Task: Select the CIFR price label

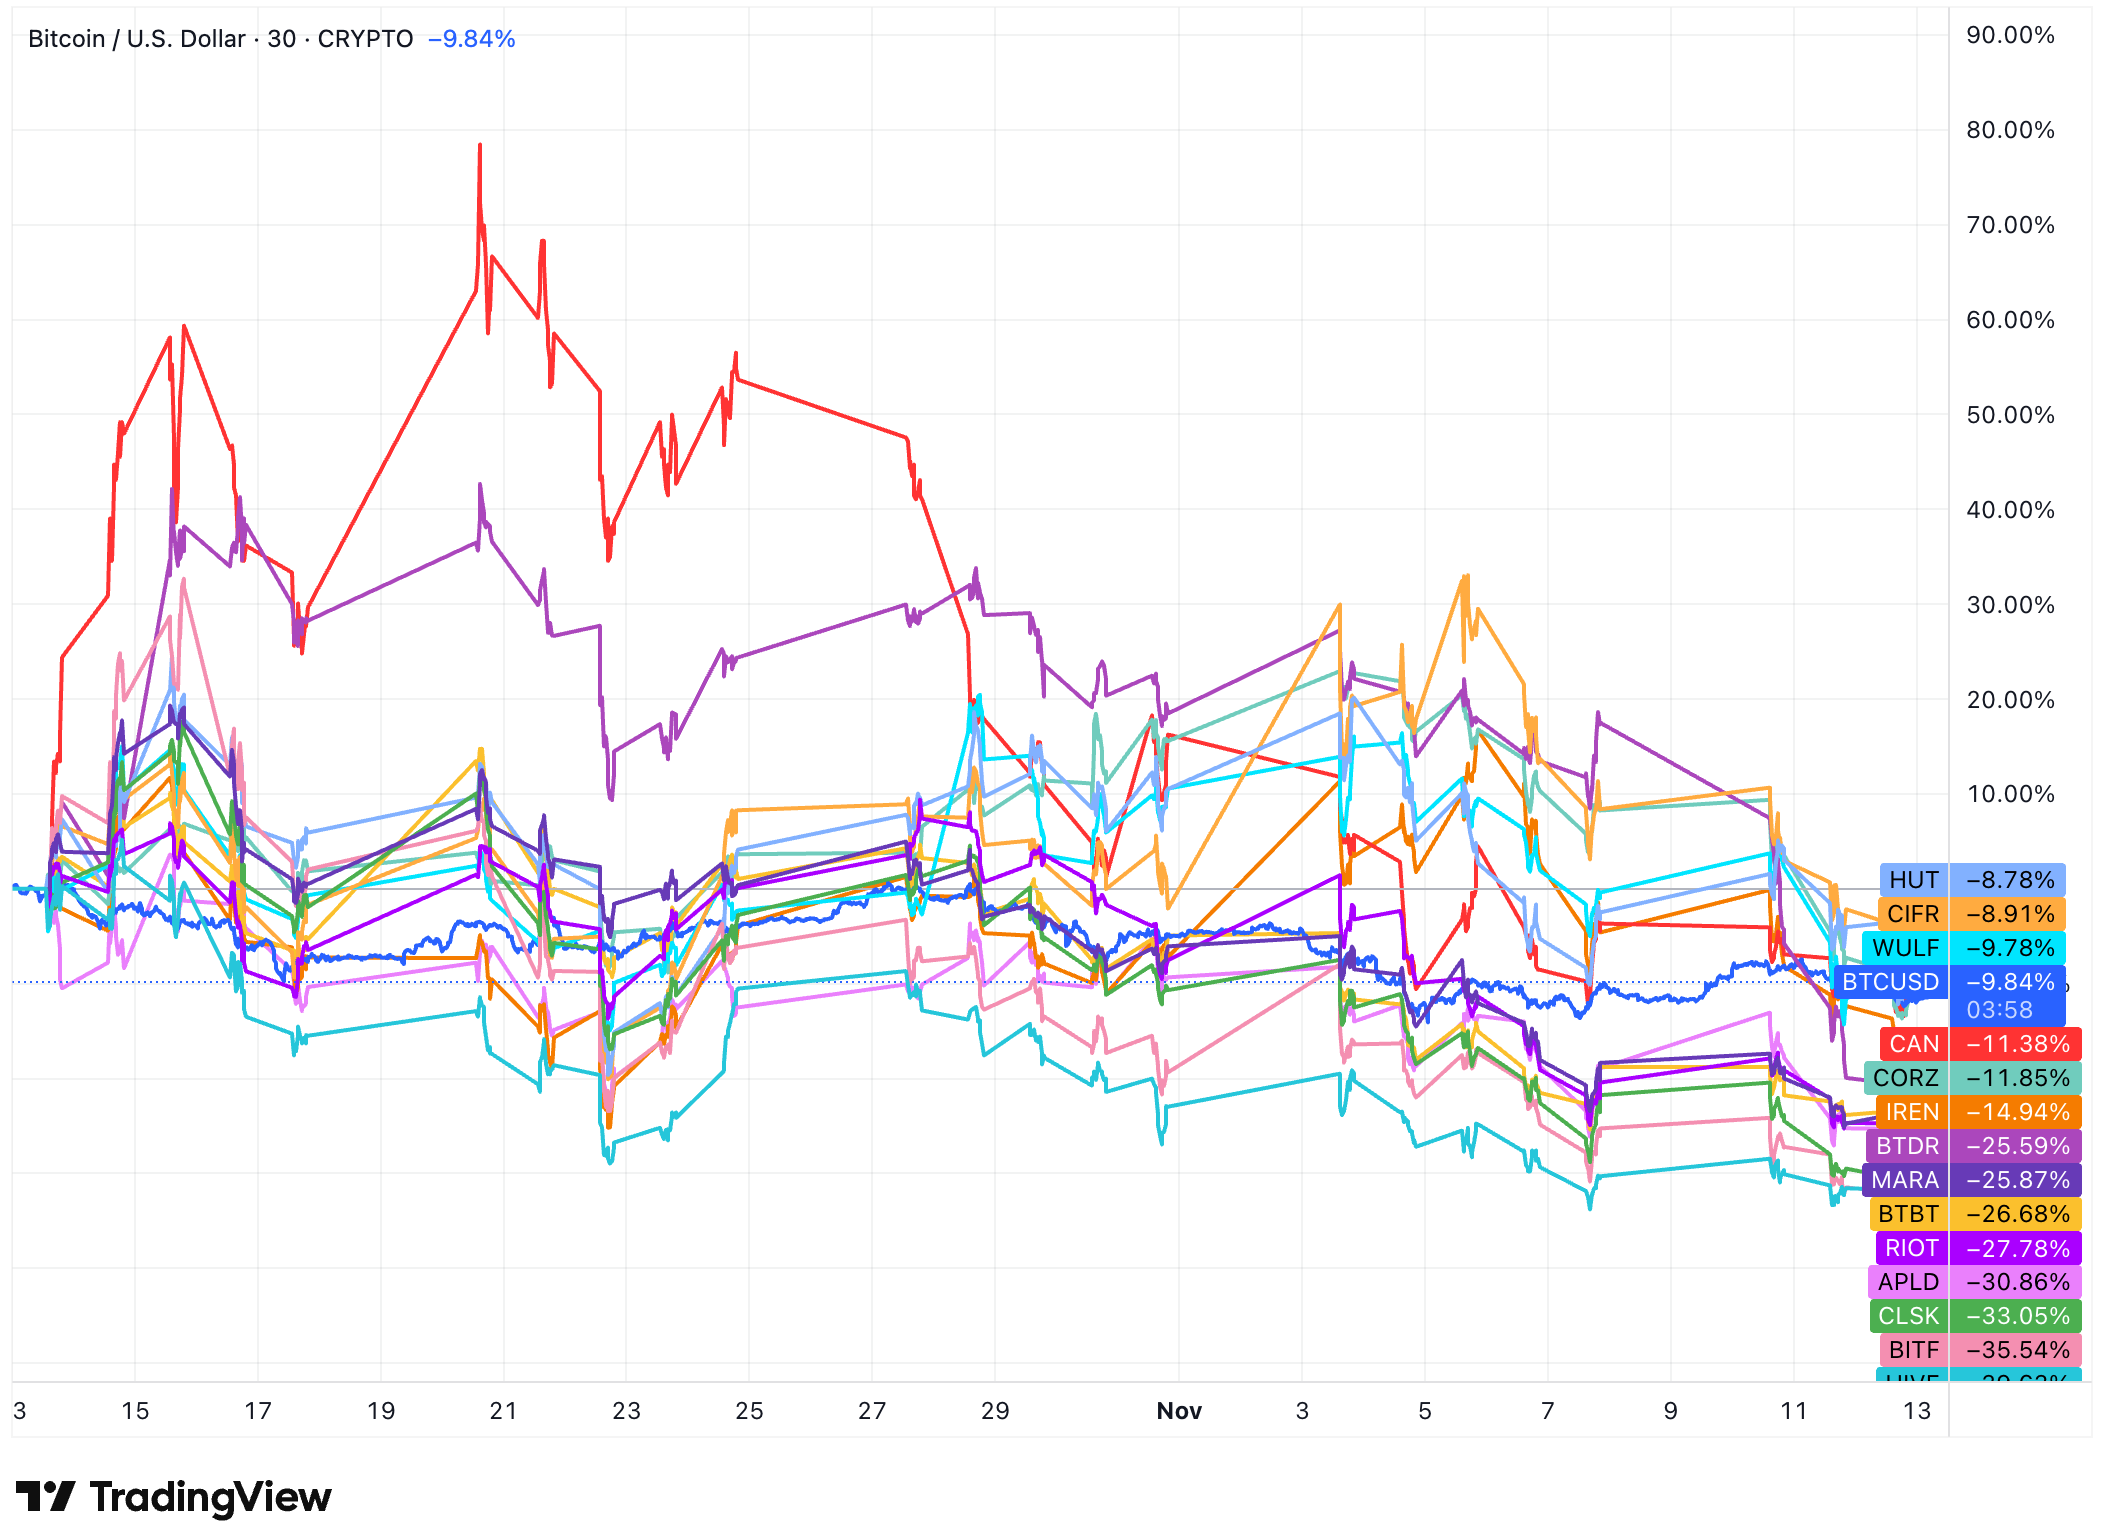Action: click(1912, 914)
